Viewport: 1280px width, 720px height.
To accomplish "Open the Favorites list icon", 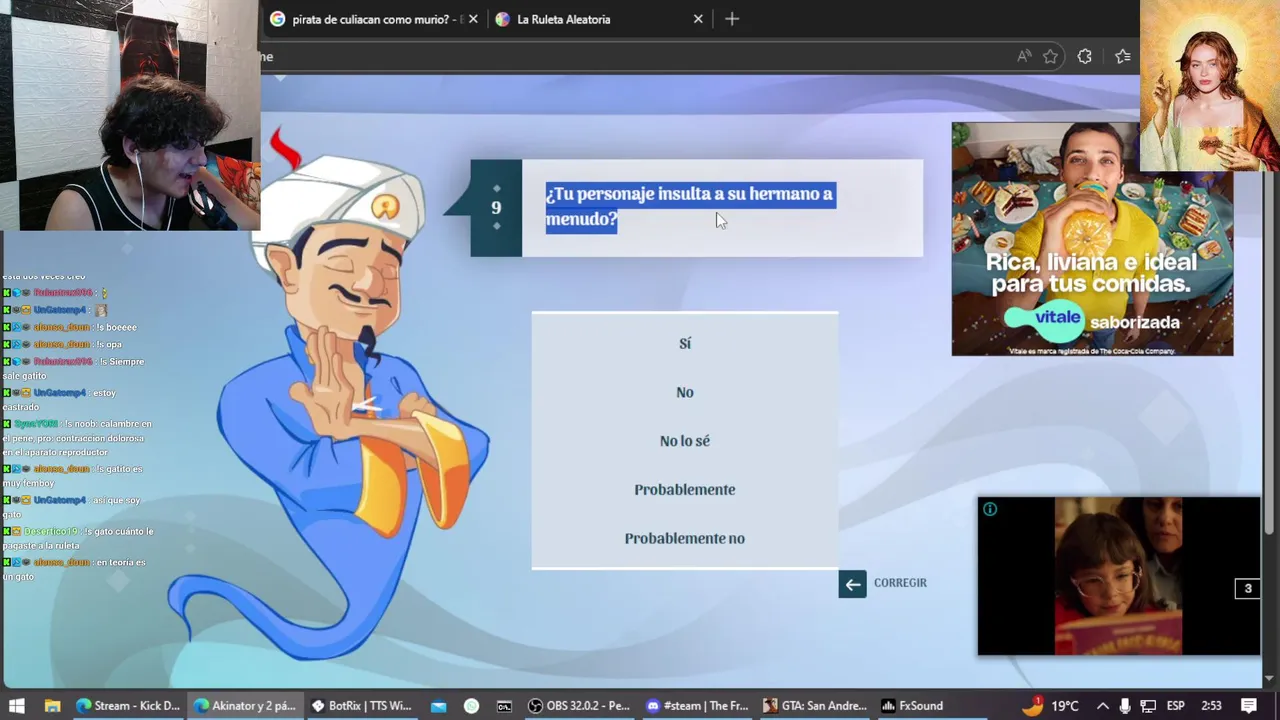I will 1122,57.
